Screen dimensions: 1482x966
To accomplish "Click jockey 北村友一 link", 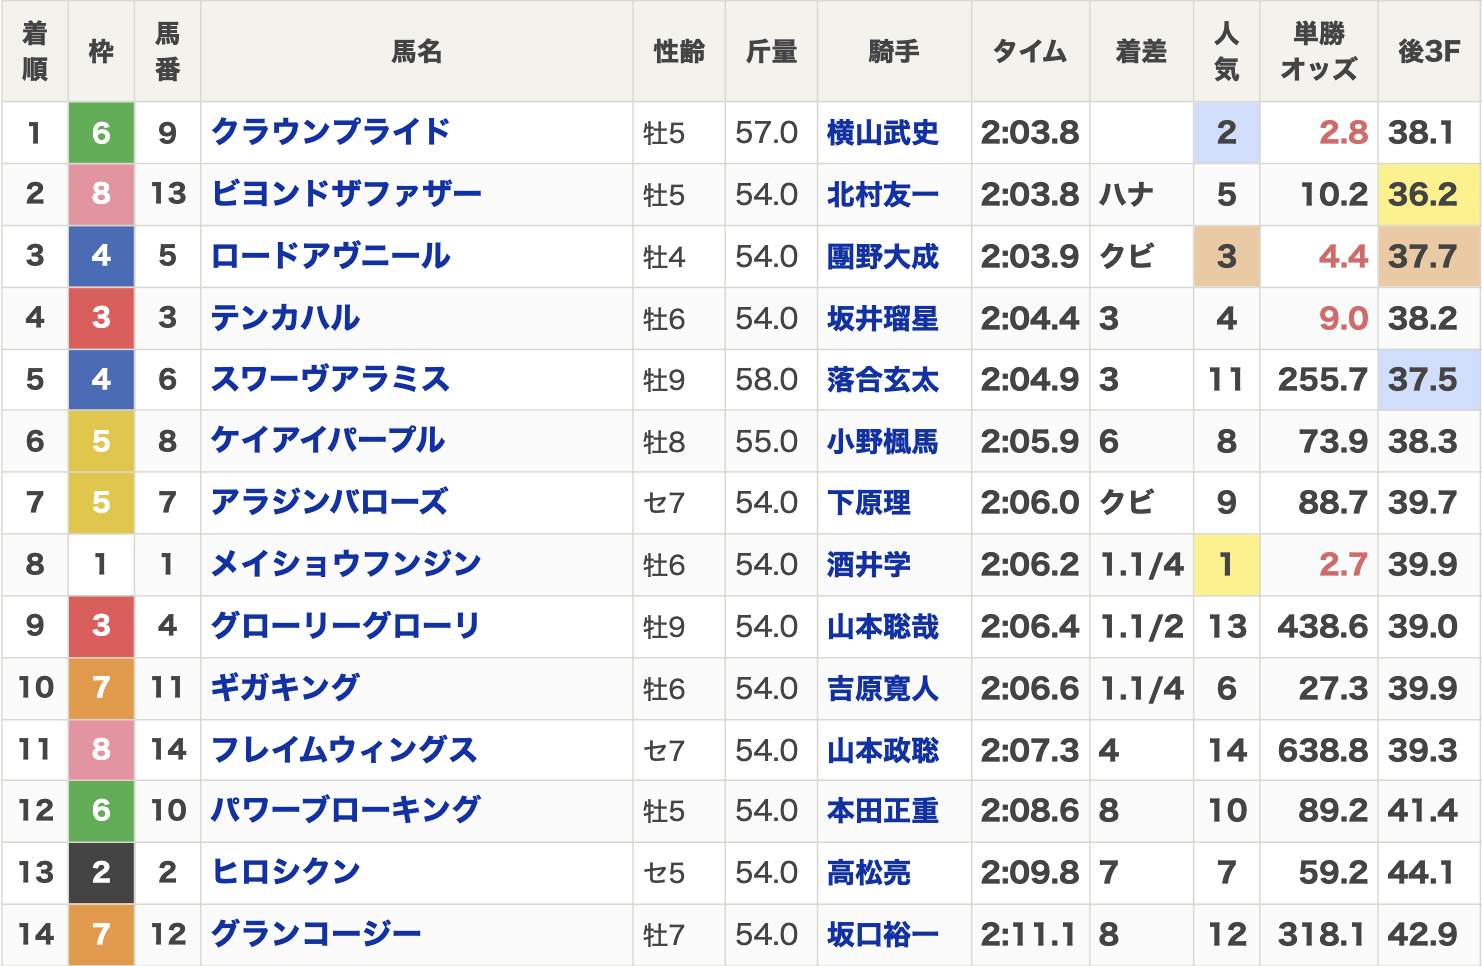I will coord(882,194).
